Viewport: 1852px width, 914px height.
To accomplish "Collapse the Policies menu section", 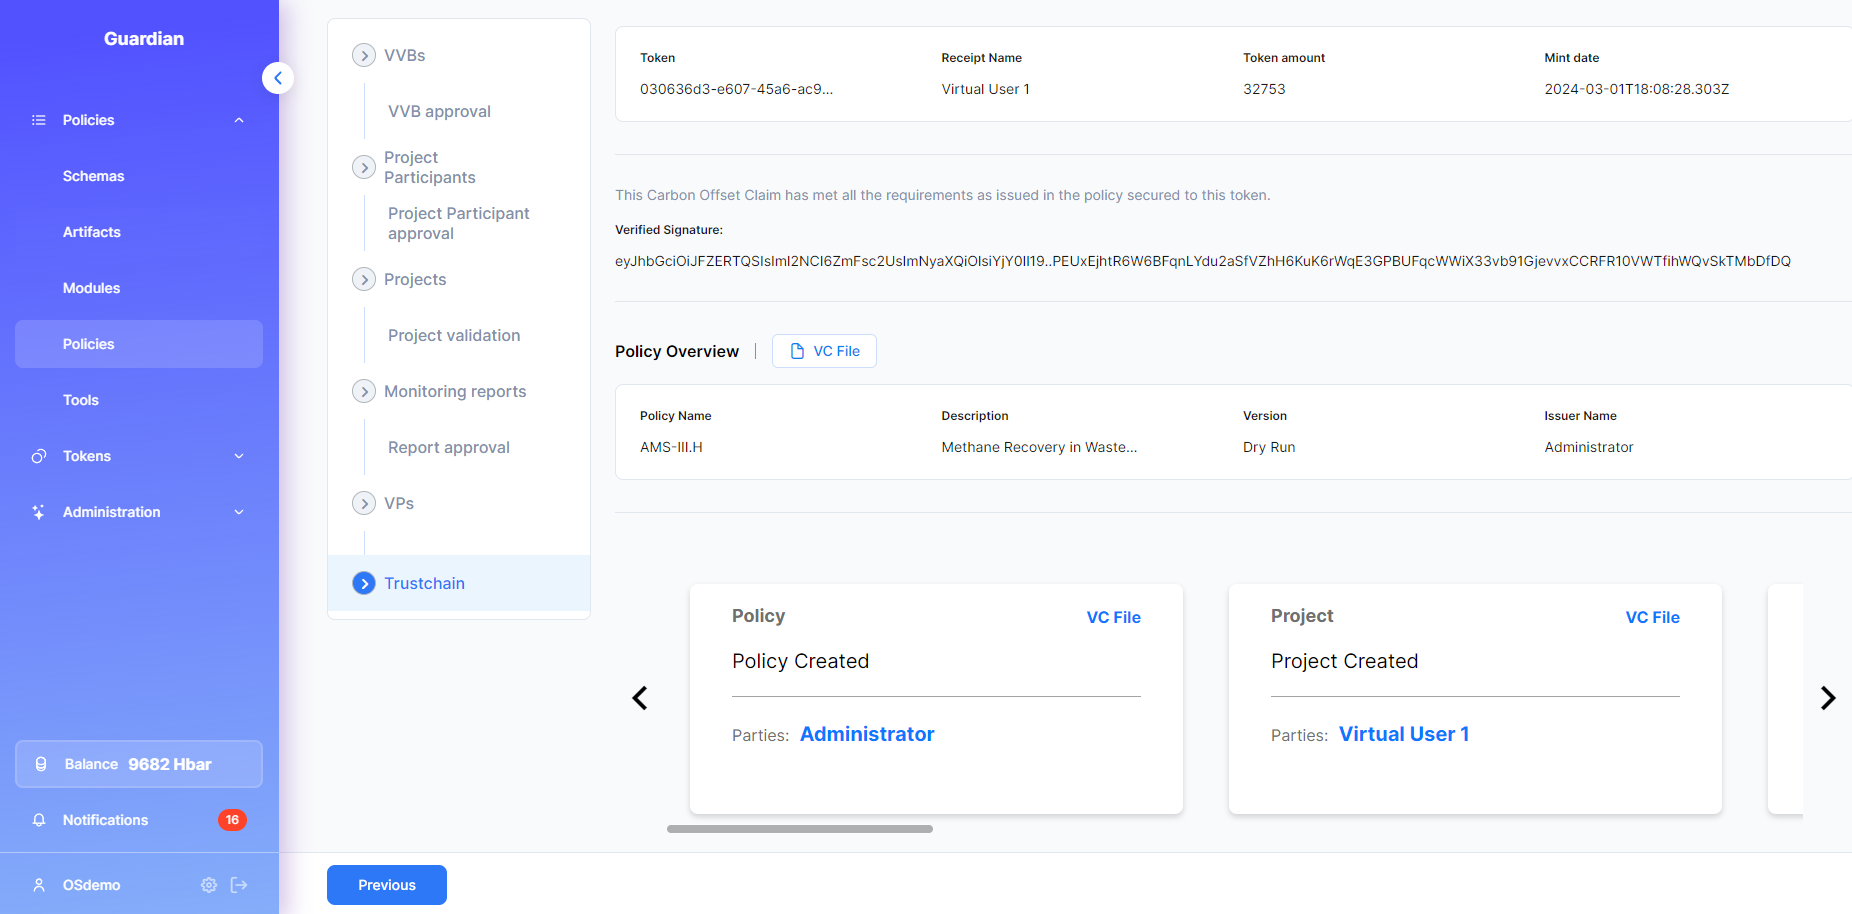I will pyautogui.click(x=239, y=120).
